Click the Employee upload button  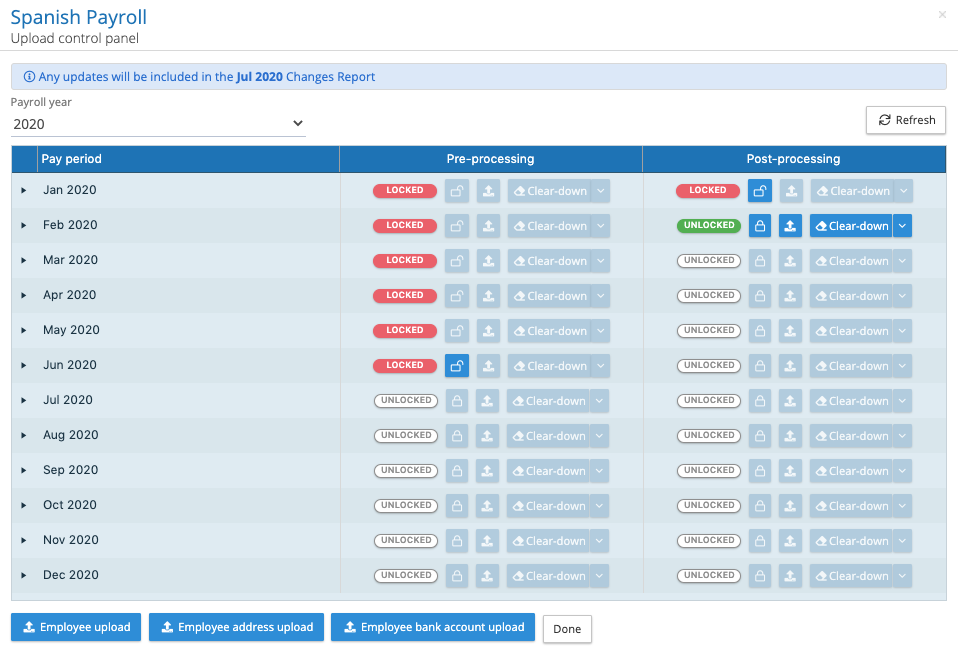click(76, 627)
